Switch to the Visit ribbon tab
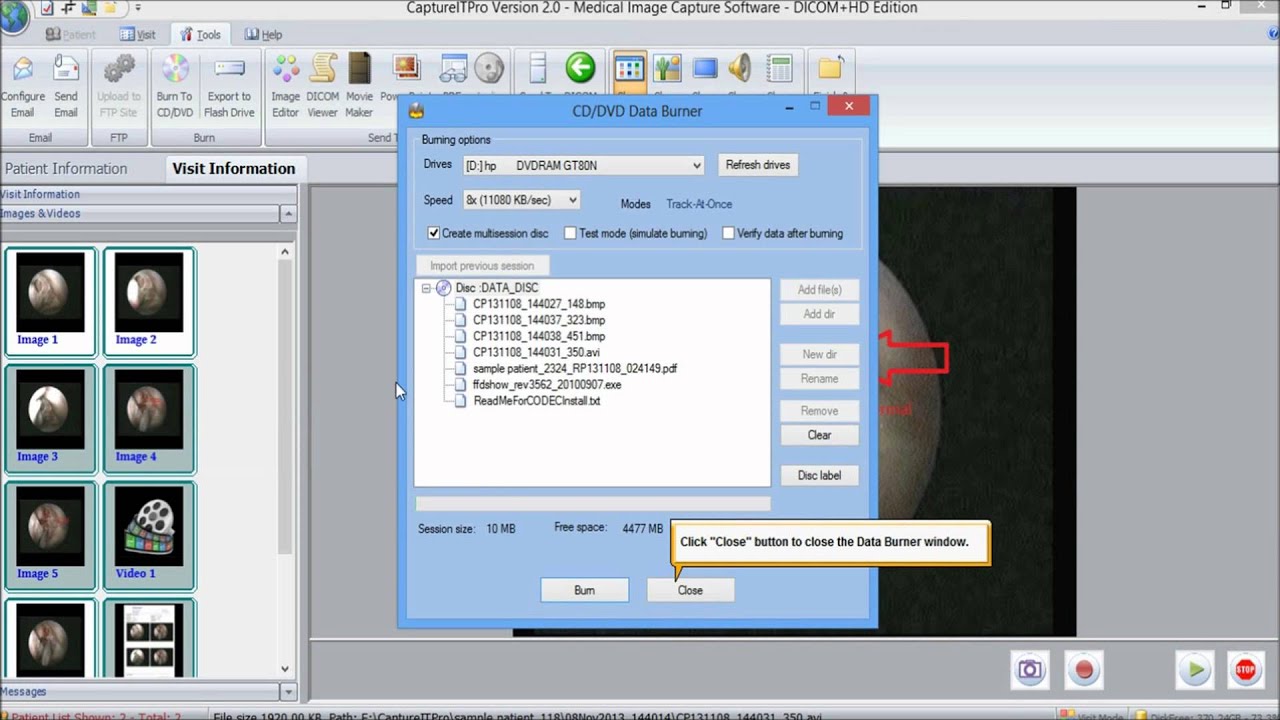This screenshot has height=720, width=1280. coord(138,35)
